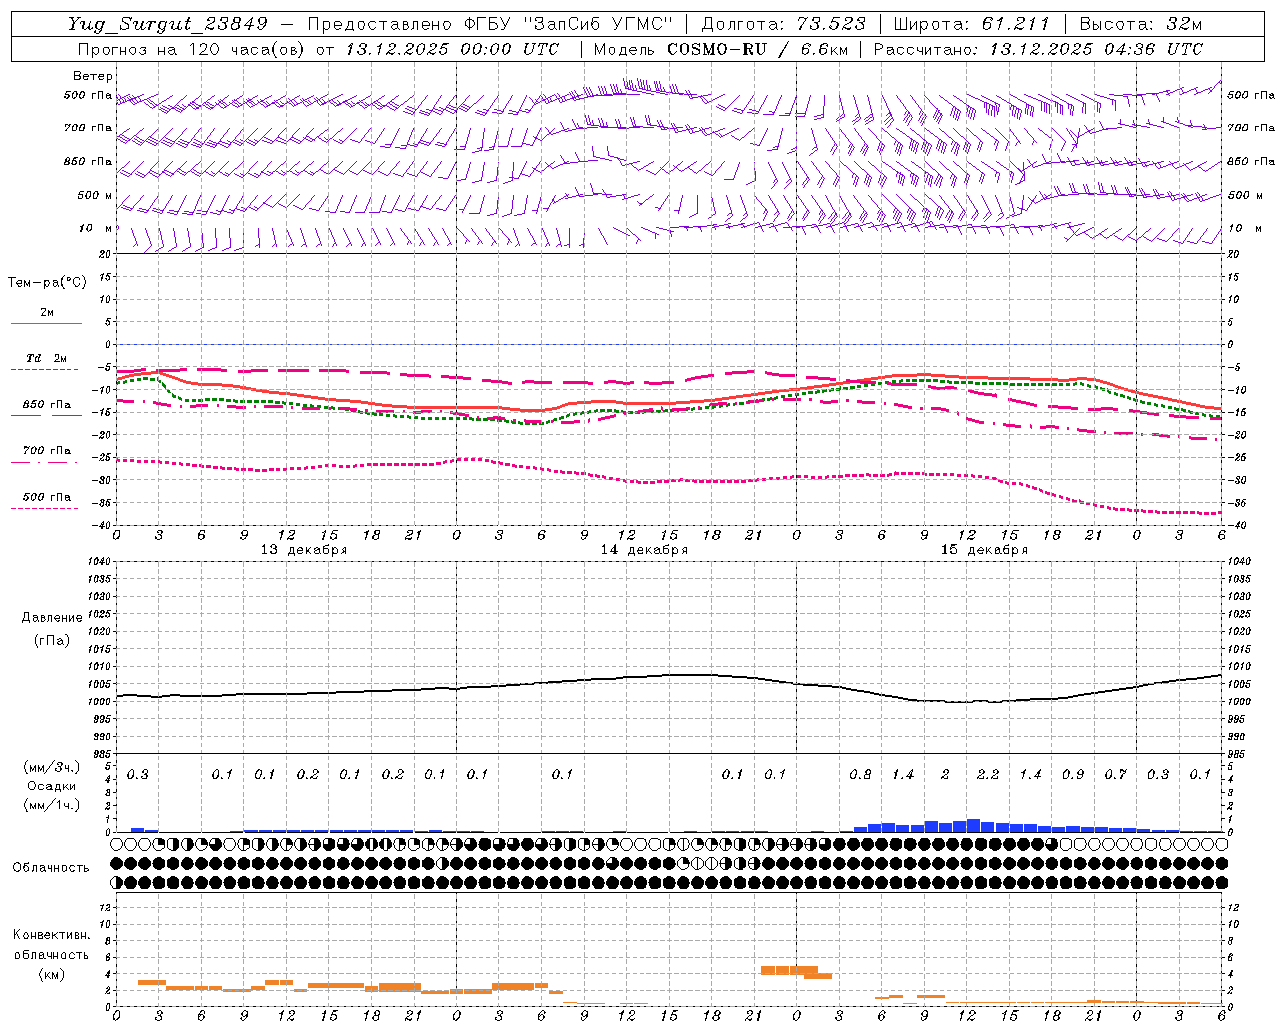Viewport: 1280px width, 1024px height.
Task: Select the provider text ФГБУ "ЗапСиб УГМС"
Action: 569,24
